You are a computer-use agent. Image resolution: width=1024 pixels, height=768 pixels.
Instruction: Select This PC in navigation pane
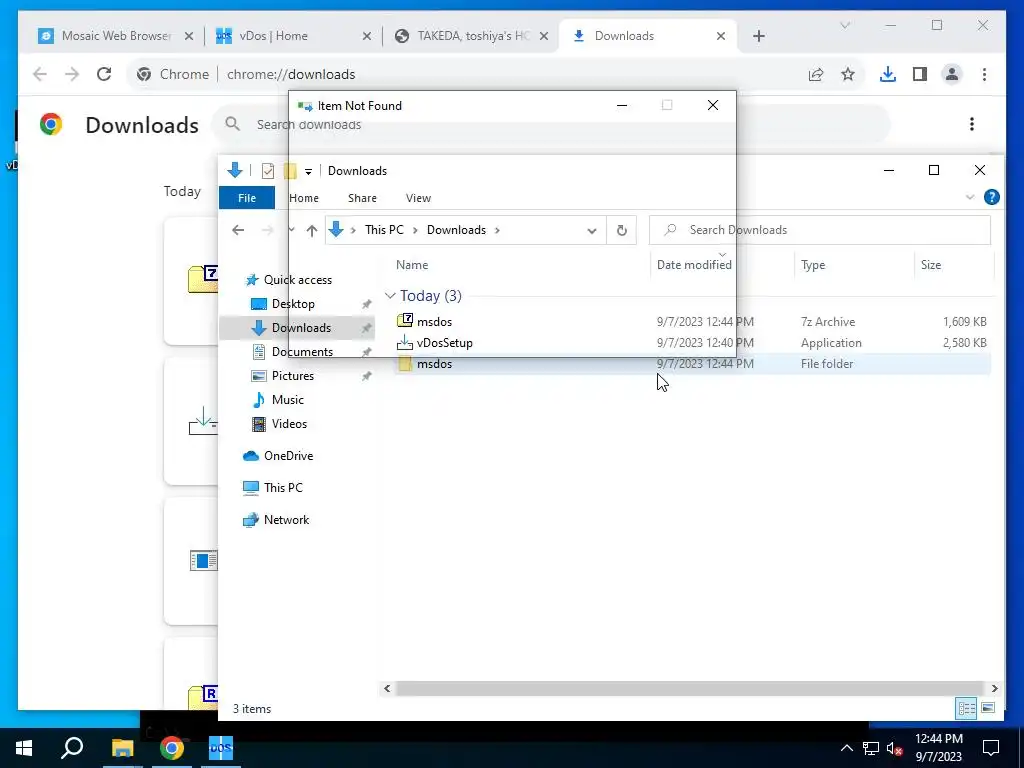point(283,488)
